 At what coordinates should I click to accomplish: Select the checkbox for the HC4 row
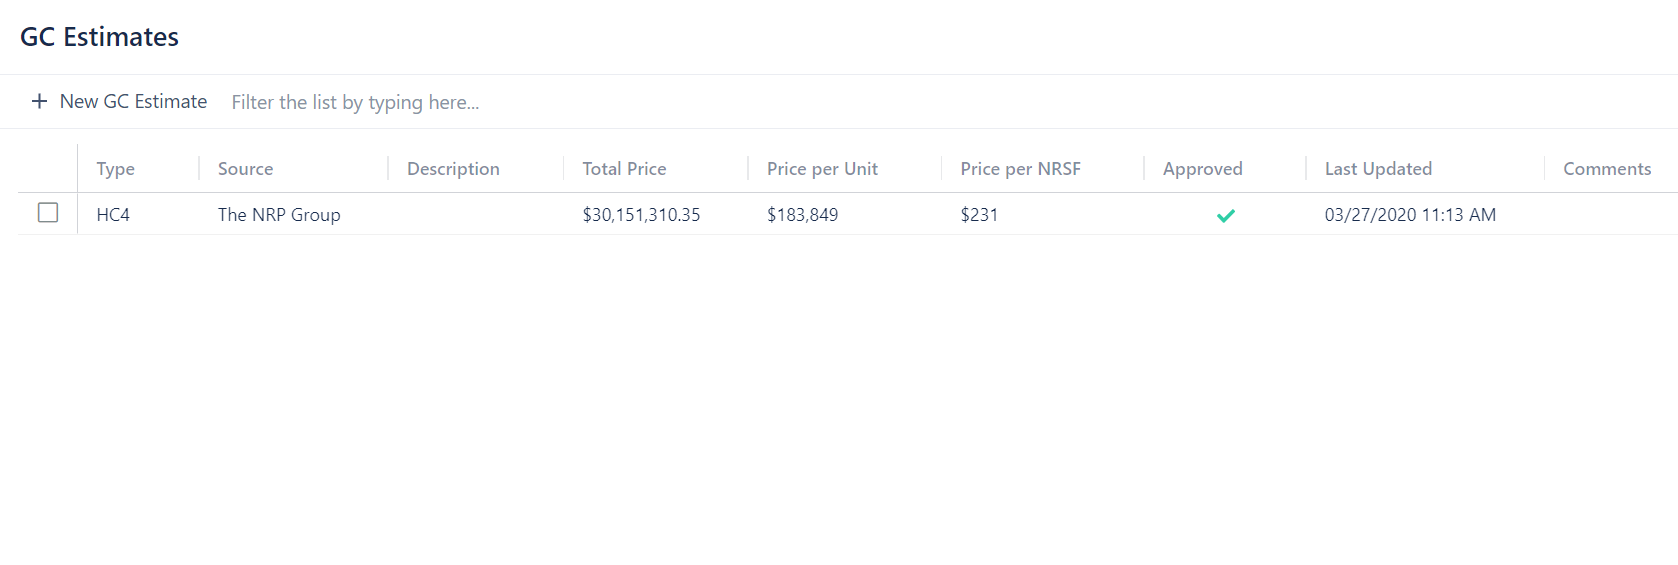click(x=48, y=213)
